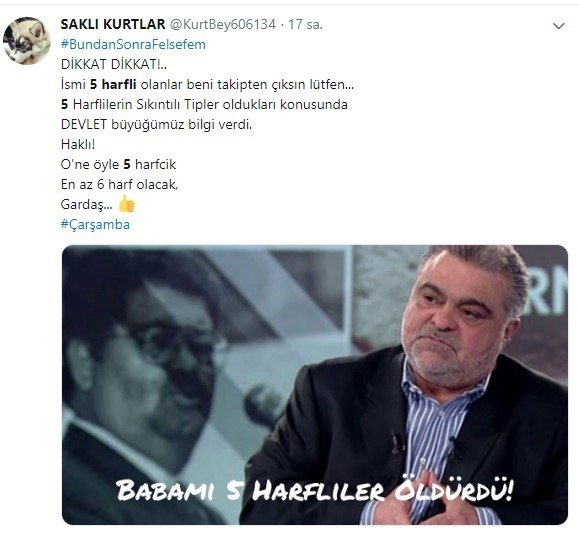Image resolution: width=579 pixels, height=533 pixels.
Task: Click the SAKLI KURTLAR display name
Action: (113, 24)
